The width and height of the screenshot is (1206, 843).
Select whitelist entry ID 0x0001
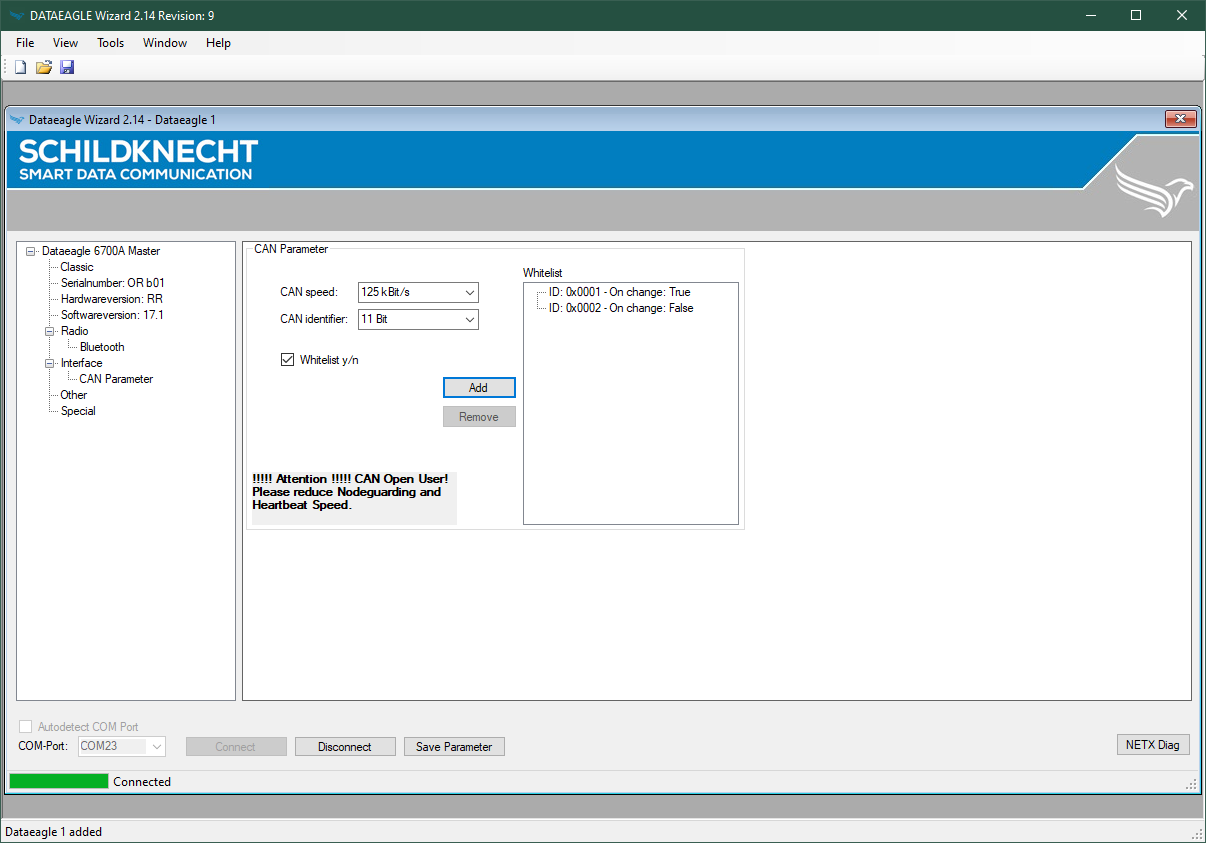click(619, 292)
